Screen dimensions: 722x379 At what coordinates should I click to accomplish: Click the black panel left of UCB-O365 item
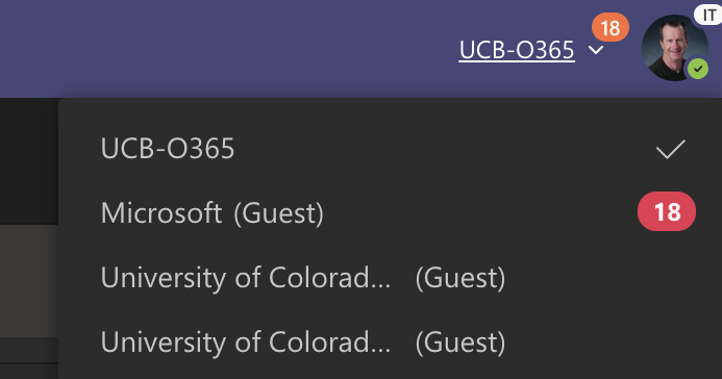point(29,161)
